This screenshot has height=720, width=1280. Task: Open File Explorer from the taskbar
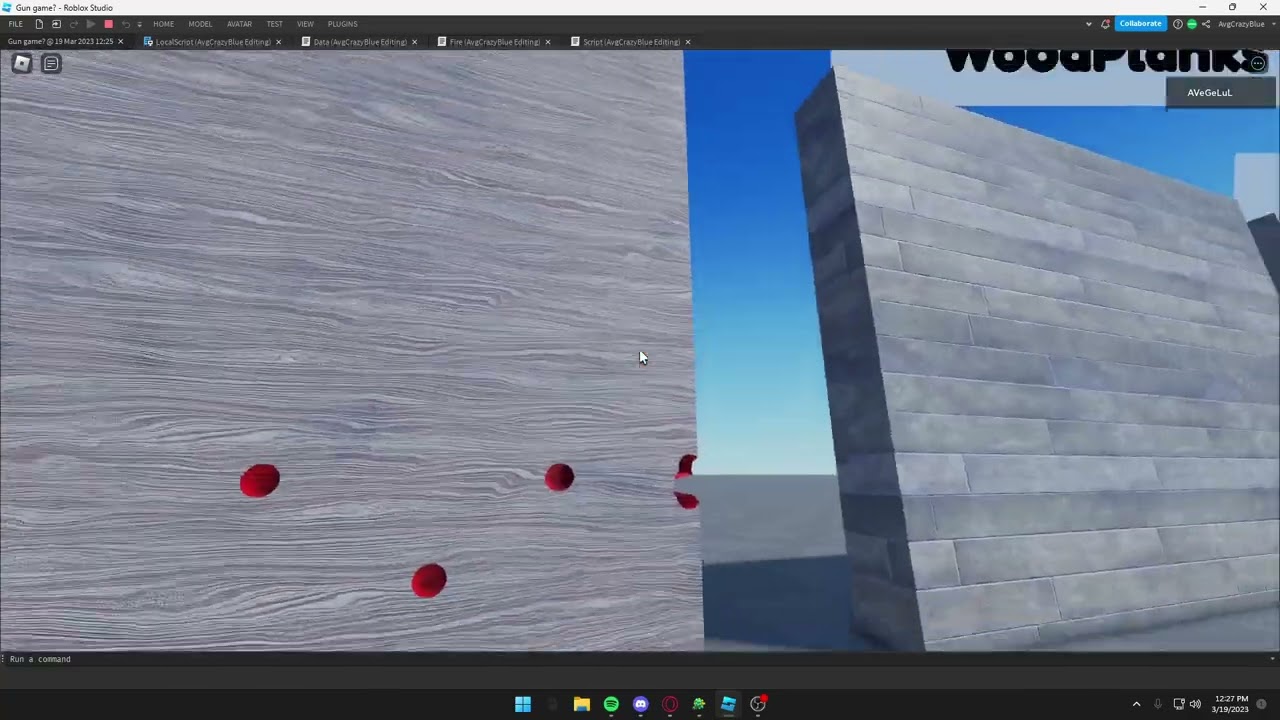[x=582, y=704]
